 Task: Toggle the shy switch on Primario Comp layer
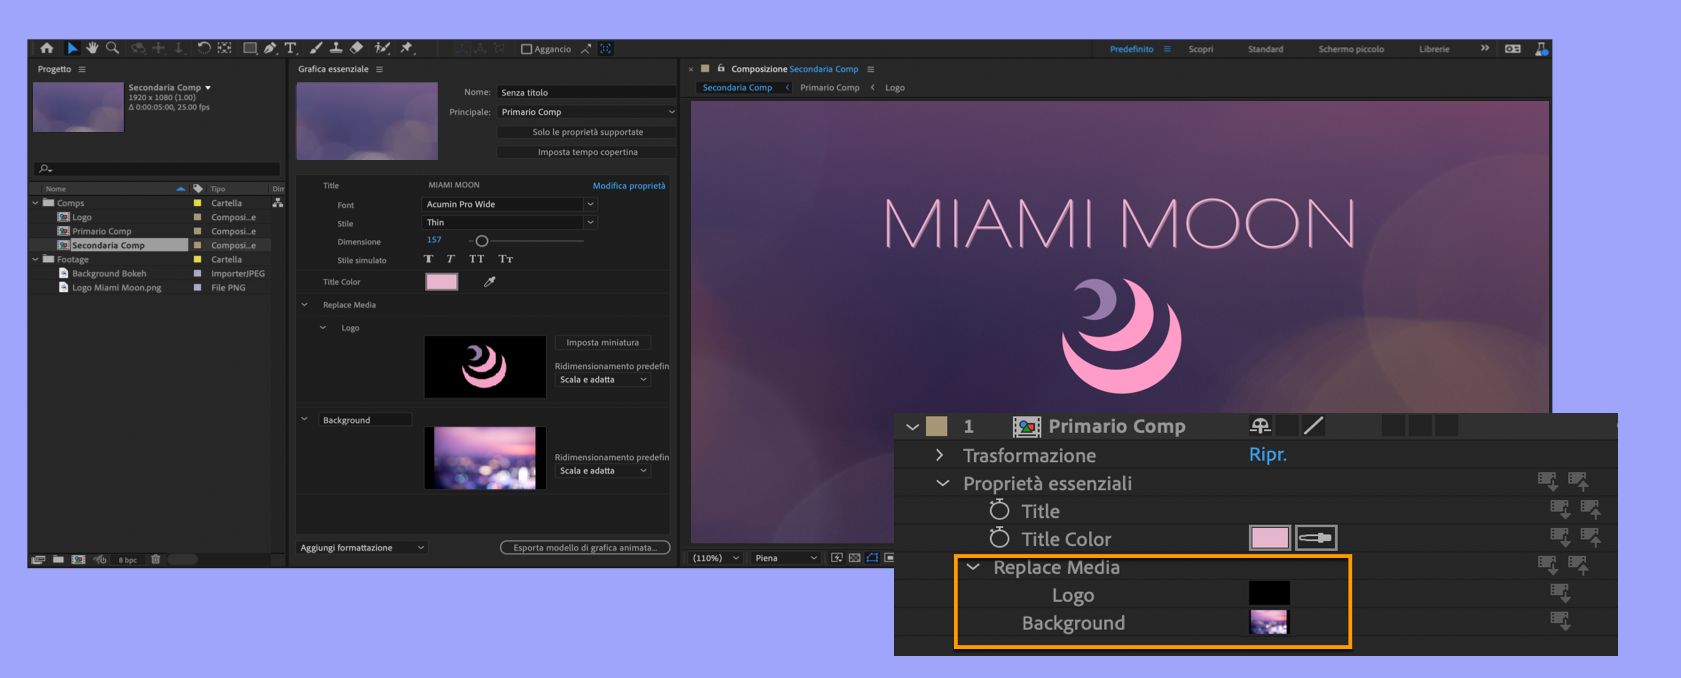(x=1260, y=426)
